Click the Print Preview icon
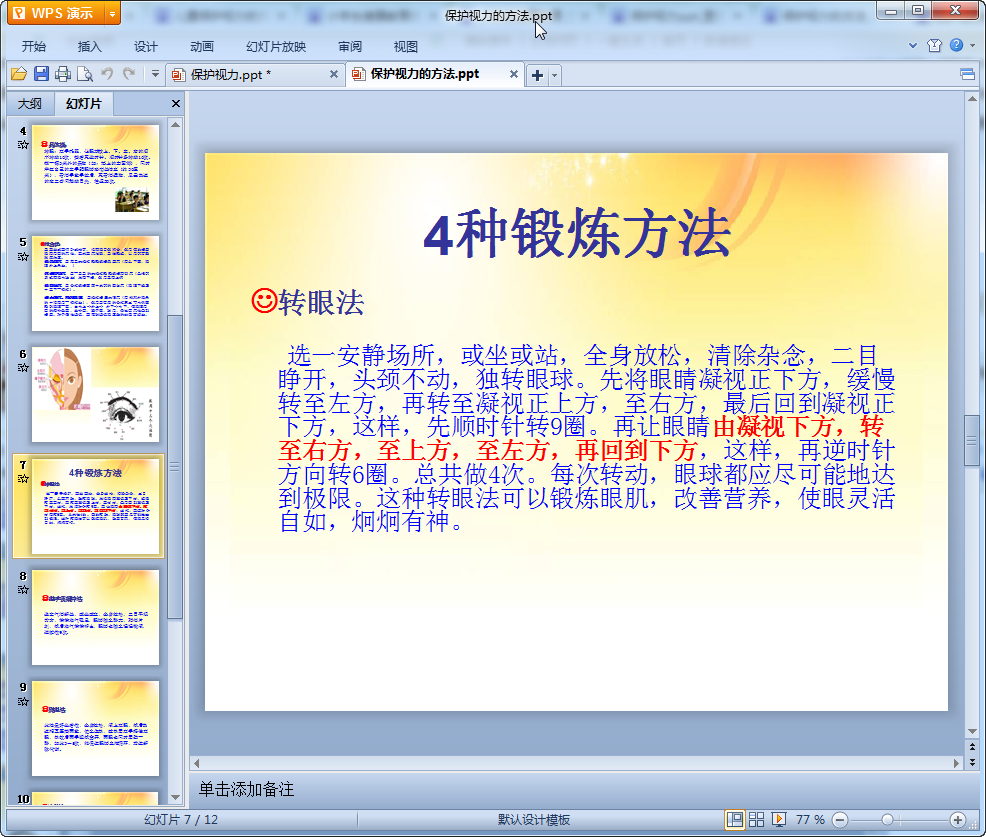Screen dimensions: 986x837 [85, 74]
